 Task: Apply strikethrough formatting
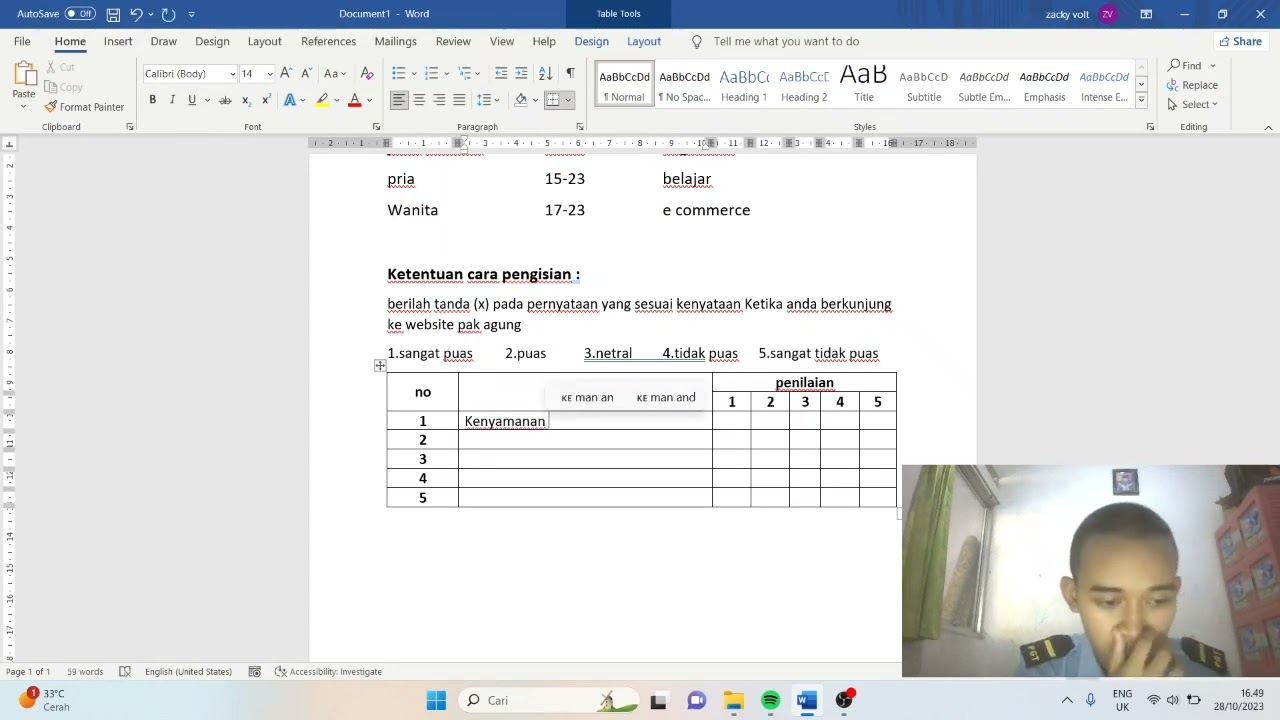click(225, 100)
